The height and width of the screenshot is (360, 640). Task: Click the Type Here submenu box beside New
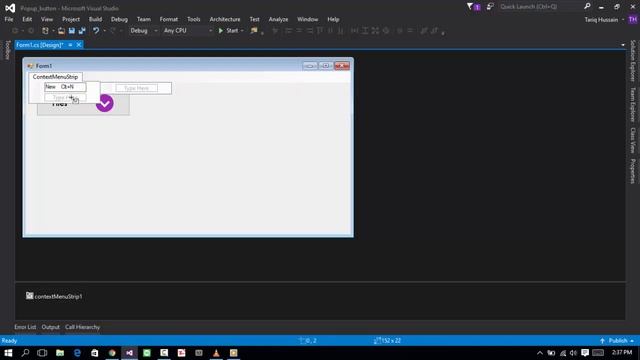click(x=136, y=88)
